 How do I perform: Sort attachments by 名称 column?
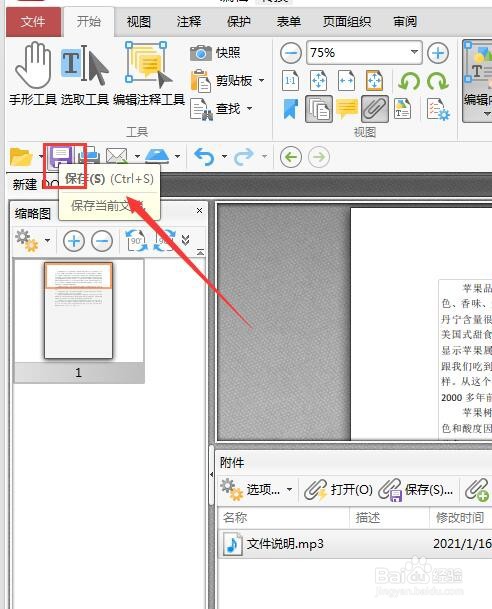283,518
